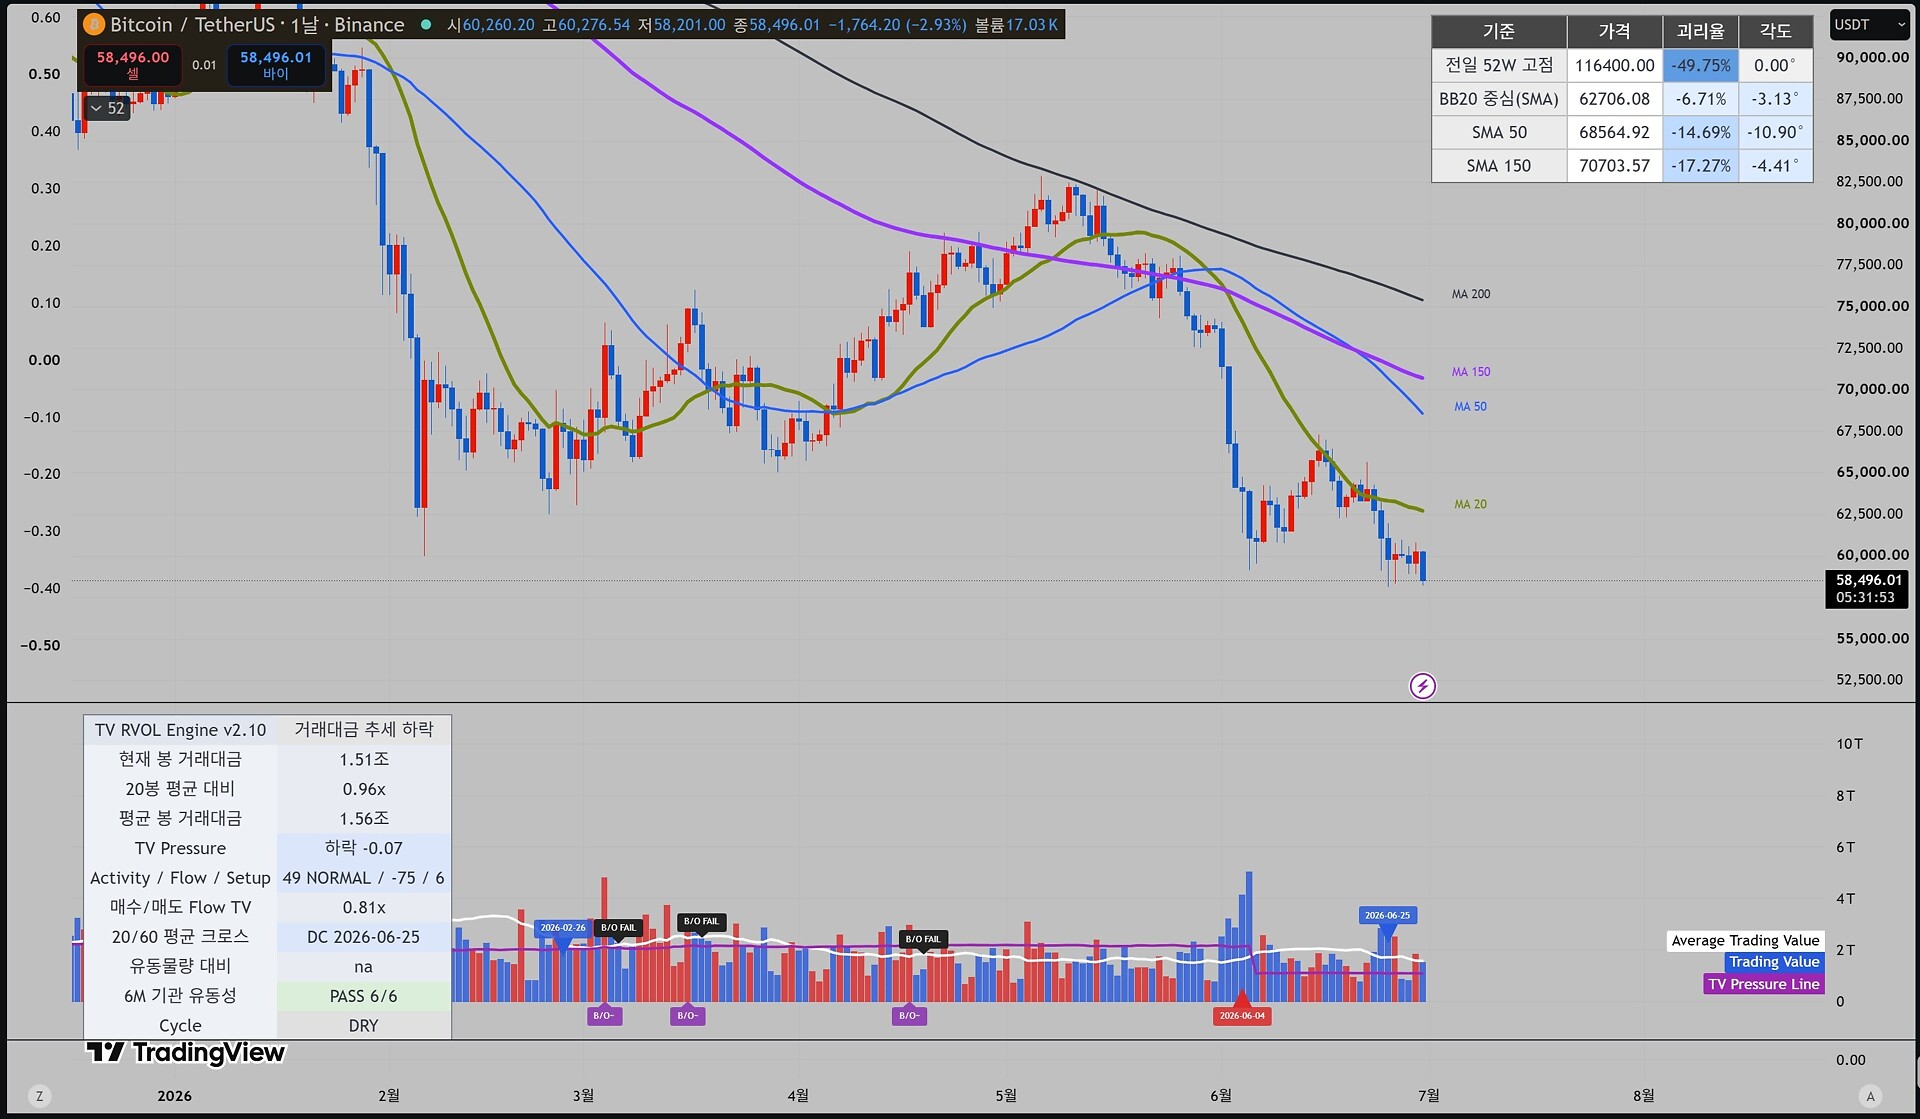Click the purple TV Pressure Line label
Screen dimensions: 1920x1119
[x=1763, y=984]
